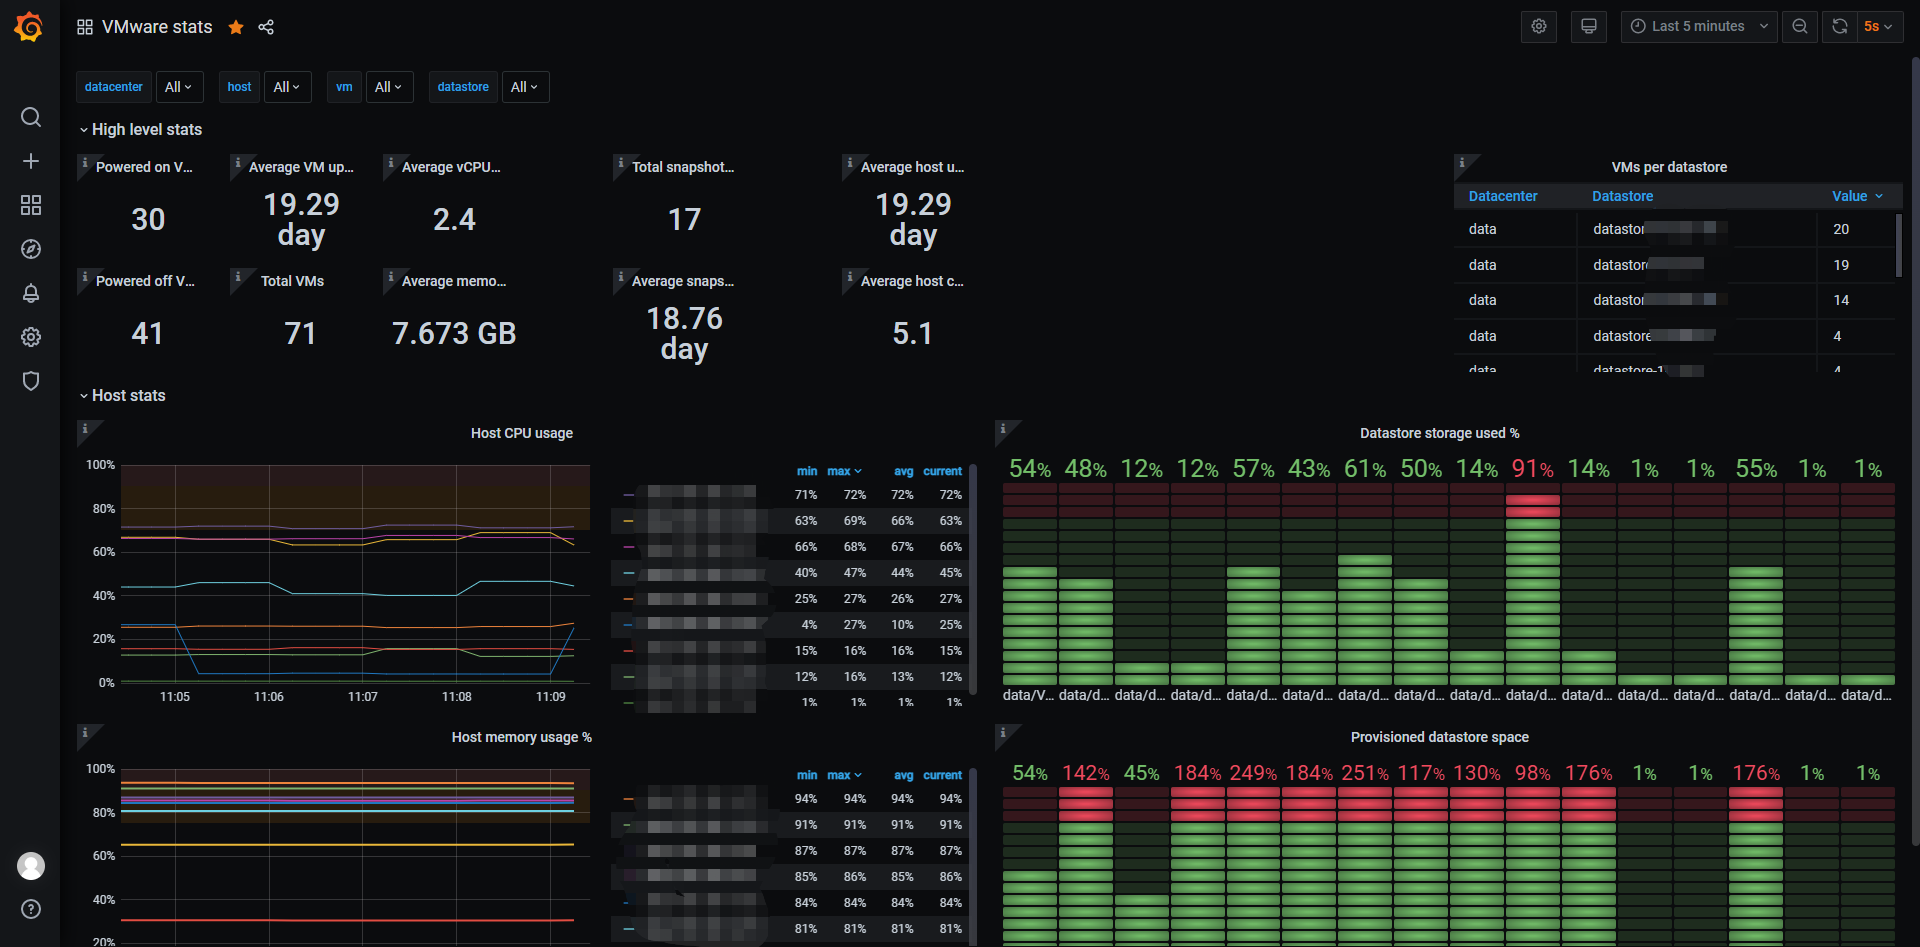Open the datastore All dropdown
1920x947 pixels.
click(x=525, y=87)
